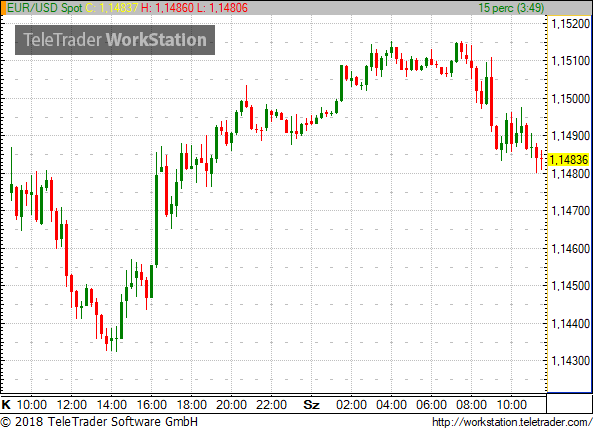Click the TeleTrader WorkStation watermark logo
Viewport: 593px width, 431px height.
(115, 40)
